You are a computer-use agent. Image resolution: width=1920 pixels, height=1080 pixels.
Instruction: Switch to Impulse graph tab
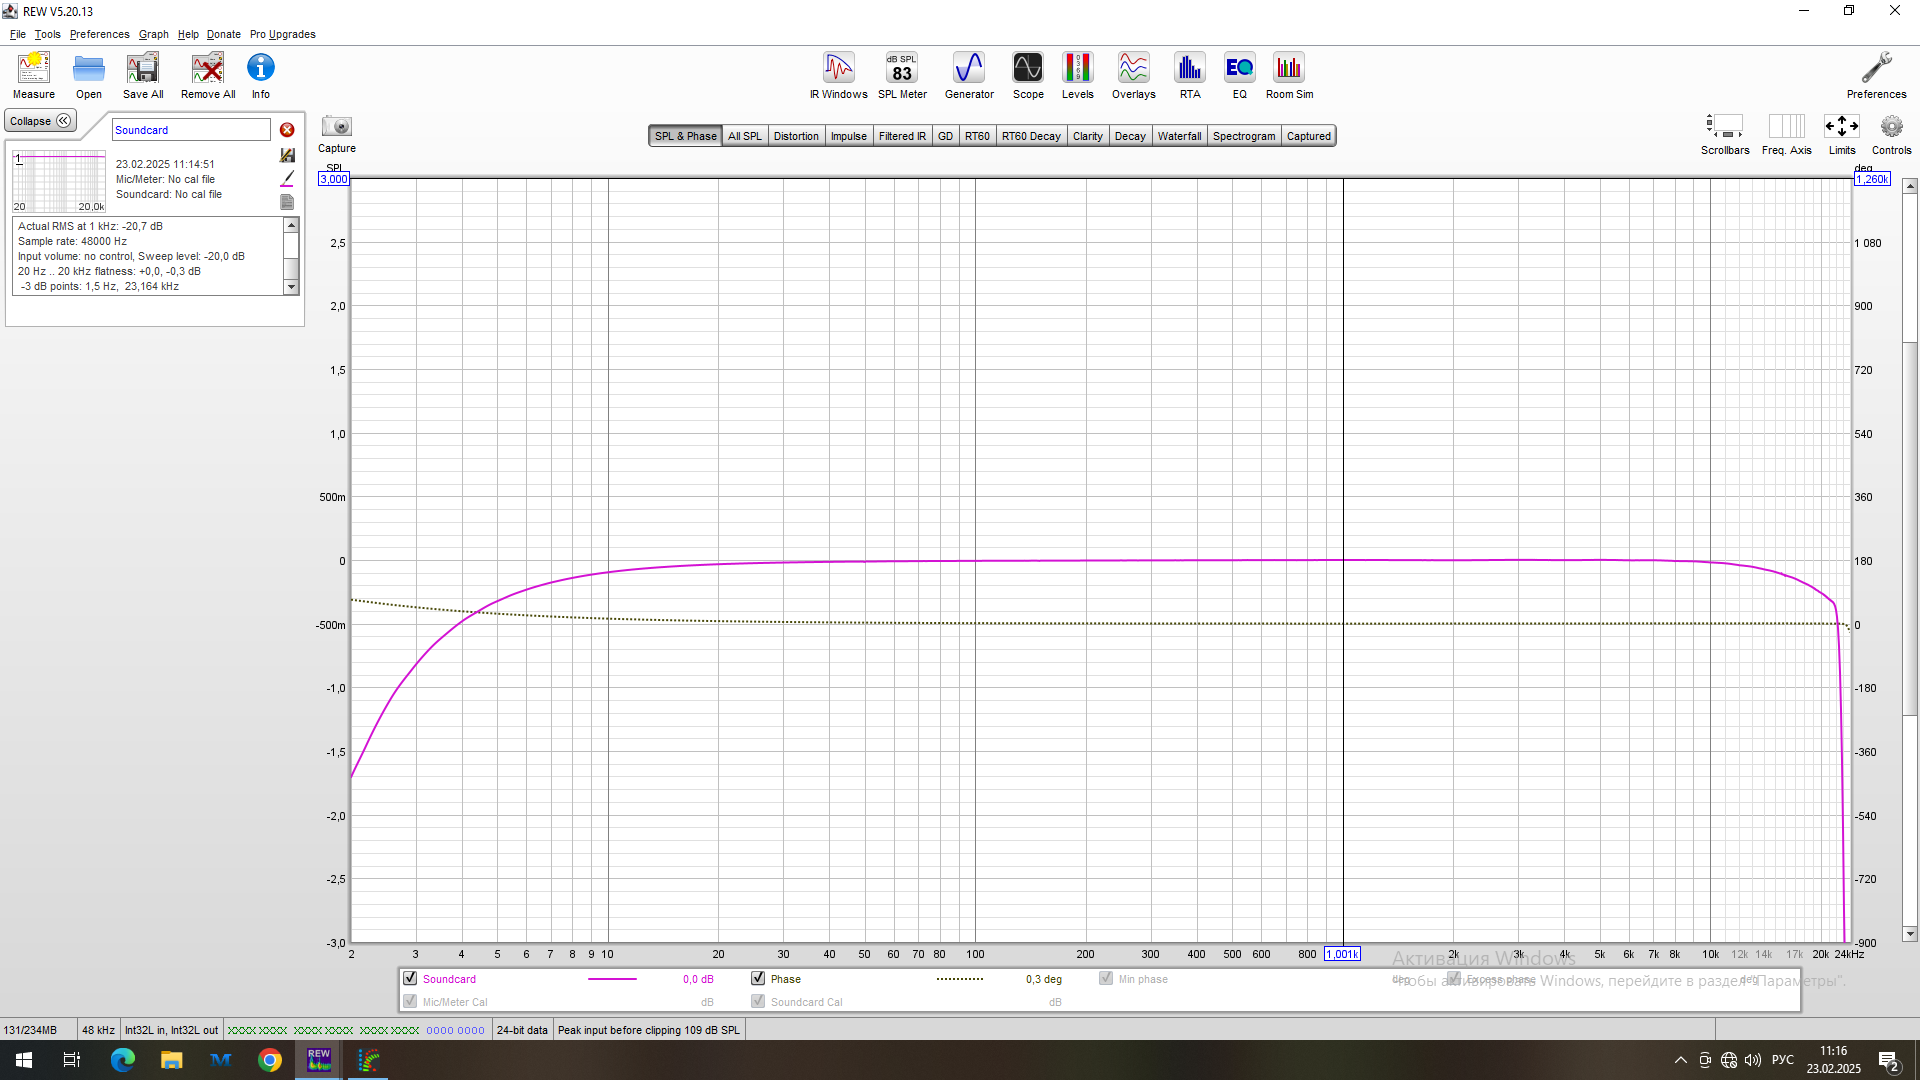(849, 136)
